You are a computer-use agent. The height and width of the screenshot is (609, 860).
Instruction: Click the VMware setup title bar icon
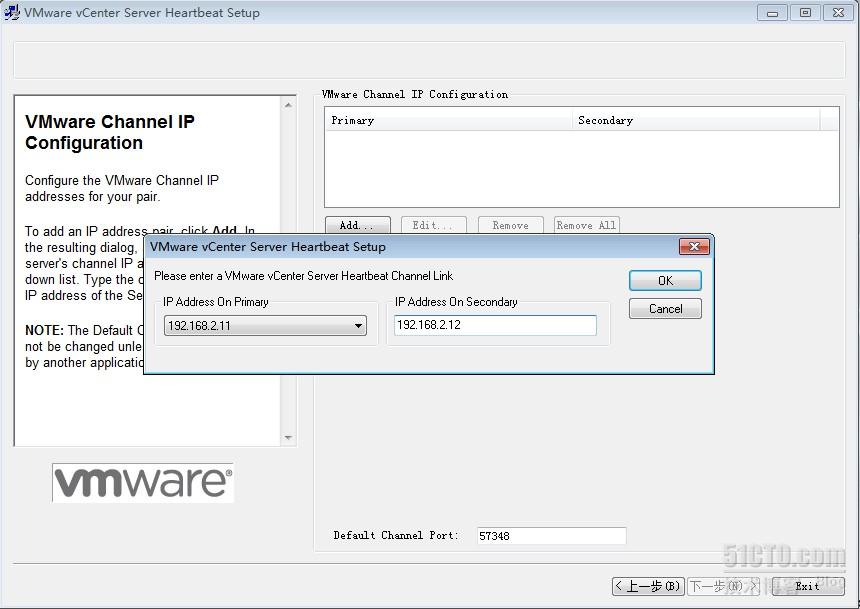pyautogui.click(x=12, y=12)
